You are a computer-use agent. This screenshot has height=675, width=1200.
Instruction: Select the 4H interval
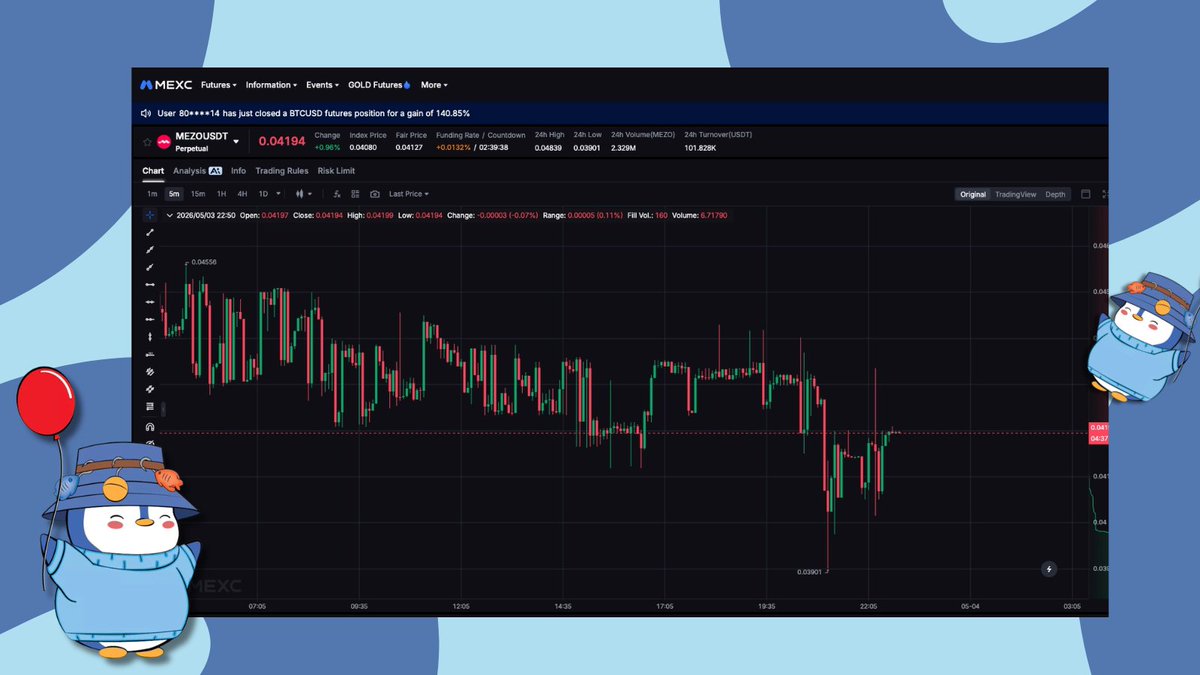(242, 194)
